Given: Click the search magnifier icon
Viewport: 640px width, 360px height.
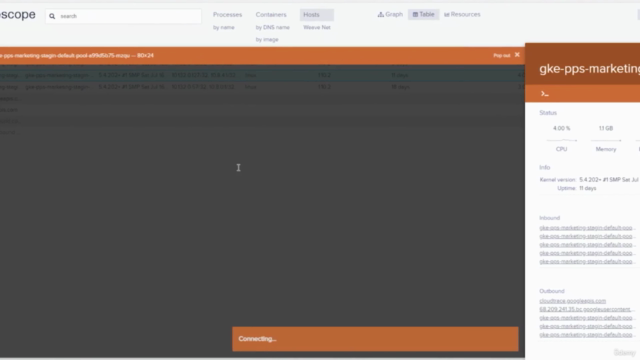Looking at the screenshot, I should 52,16.
